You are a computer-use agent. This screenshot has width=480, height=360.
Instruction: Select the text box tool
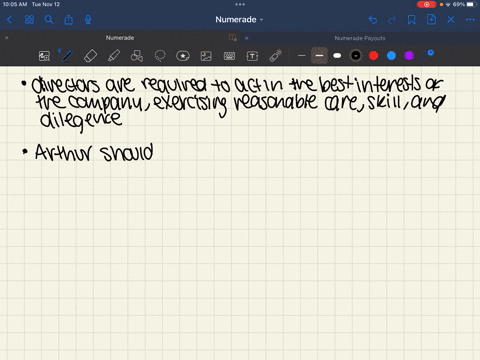pos(252,56)
